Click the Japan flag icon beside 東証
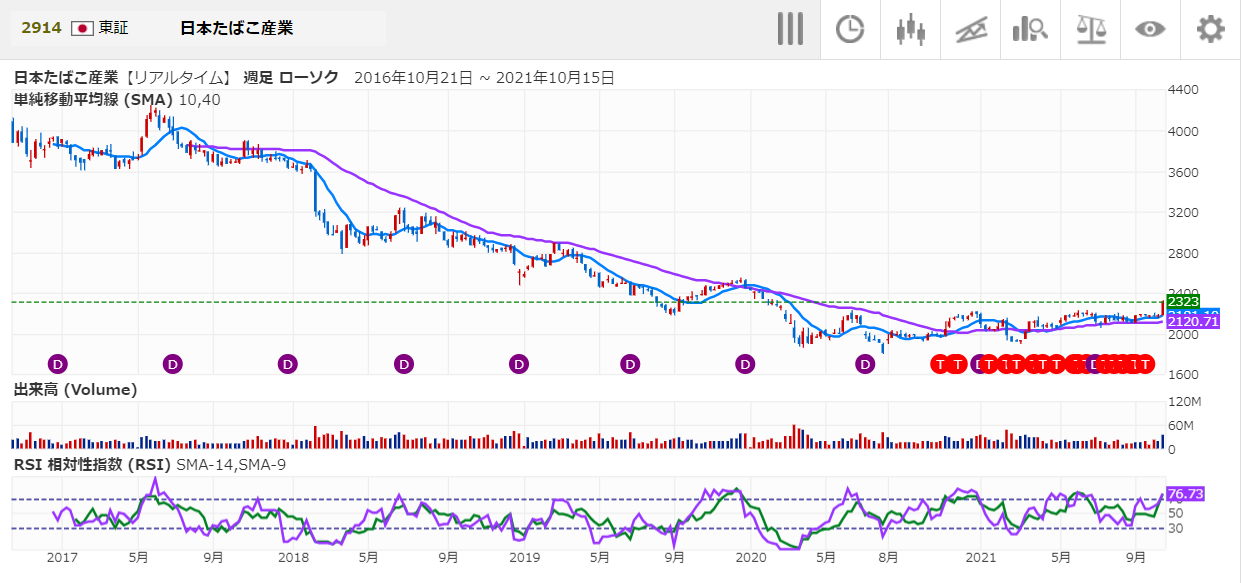The image size is (1242, 583). tap(83, 28)
